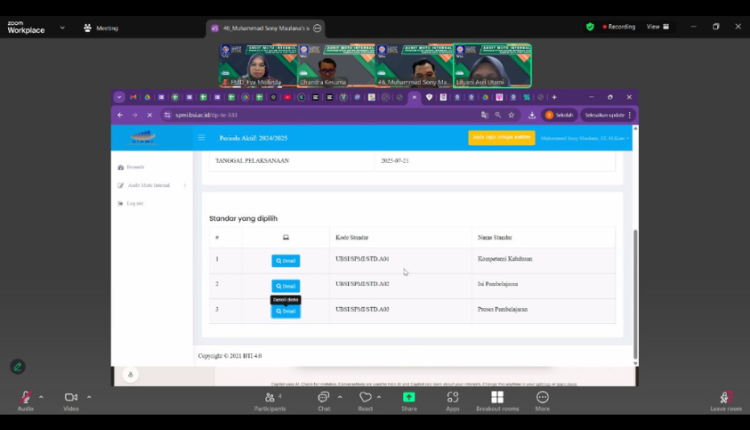Select Eva Meilinda's video thumbnail
The image size is (750, 430).
pyautogui.click(x=258, y=66)
